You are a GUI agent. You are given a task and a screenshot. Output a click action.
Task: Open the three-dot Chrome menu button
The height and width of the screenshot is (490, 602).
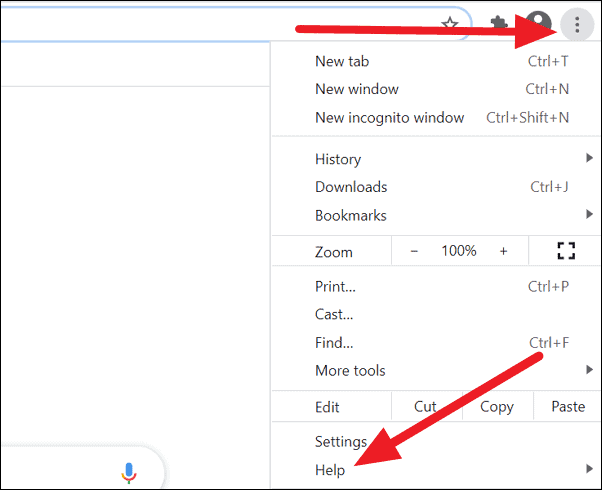pyautogui.click(x=577, y=25)
